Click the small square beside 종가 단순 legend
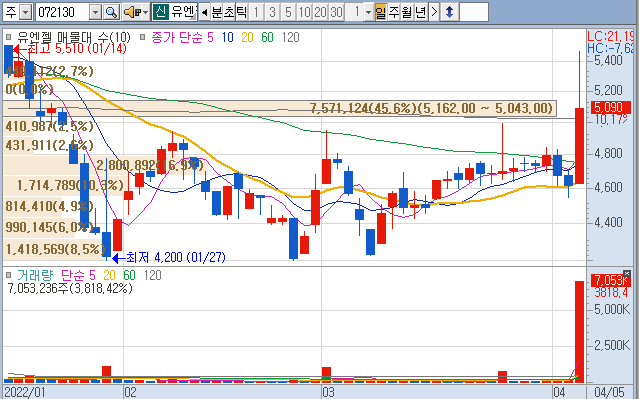Screen dimensions: 639x399 pos(143,37)
